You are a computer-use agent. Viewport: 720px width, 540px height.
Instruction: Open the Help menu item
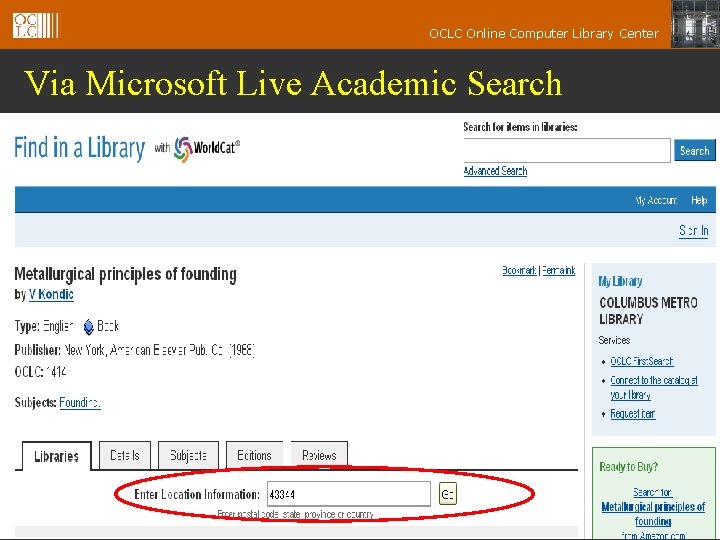pyautogui.click(x=699, y=200)
